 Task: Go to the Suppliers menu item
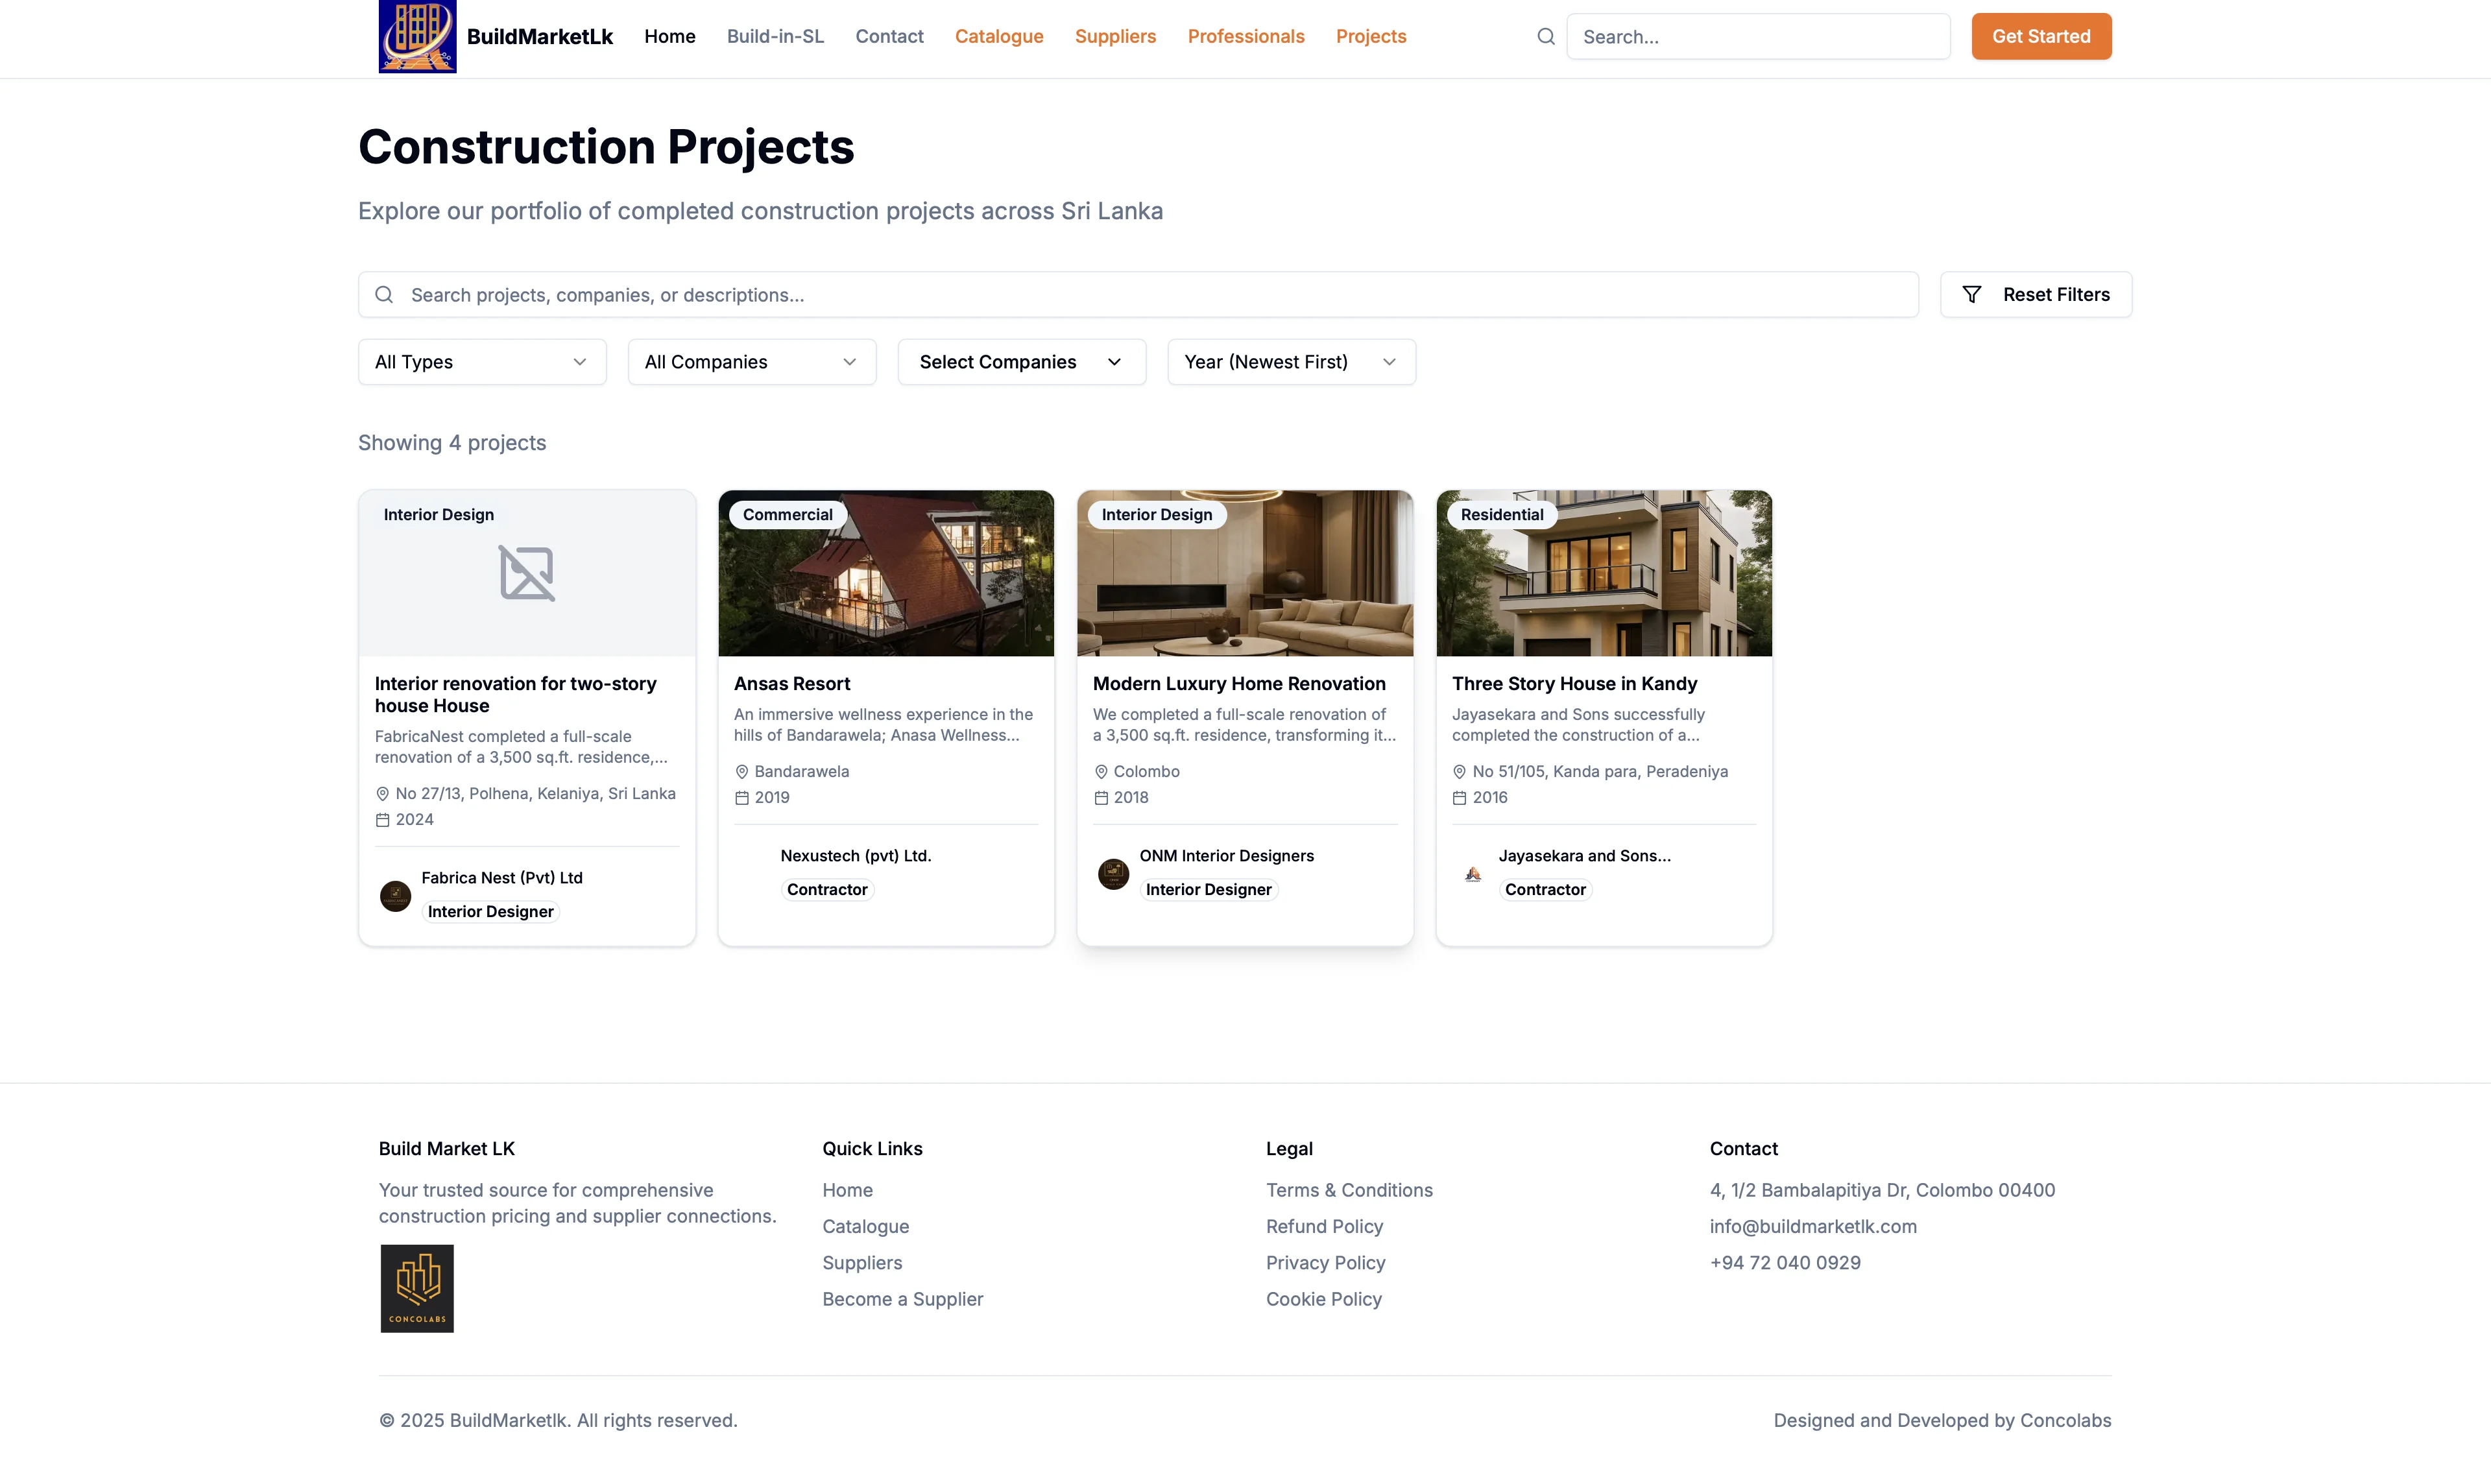[1115, 36]
